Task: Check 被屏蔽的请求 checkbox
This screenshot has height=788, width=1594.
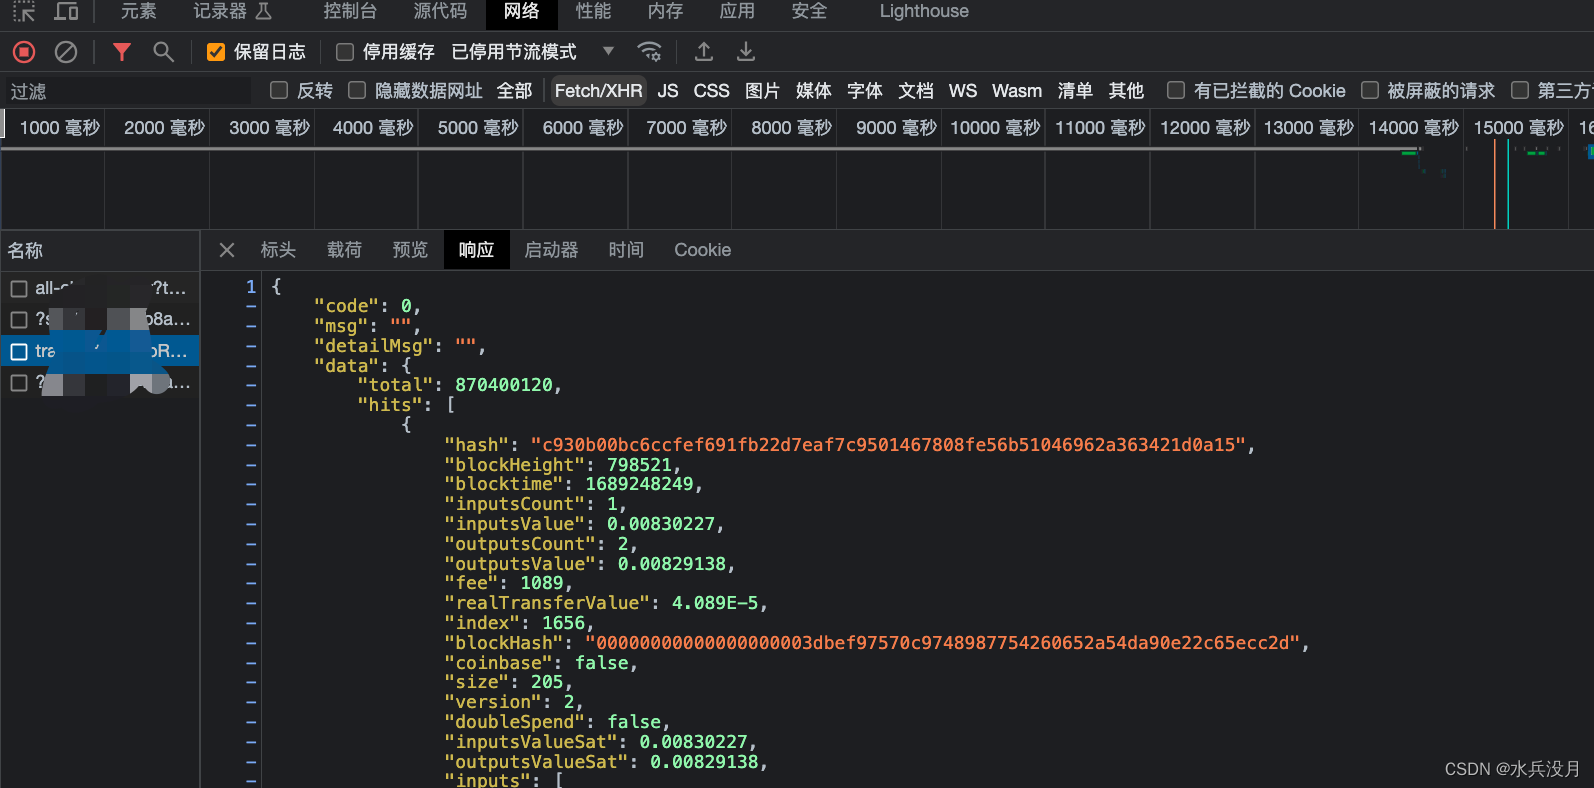Action: click(1370, 90)
